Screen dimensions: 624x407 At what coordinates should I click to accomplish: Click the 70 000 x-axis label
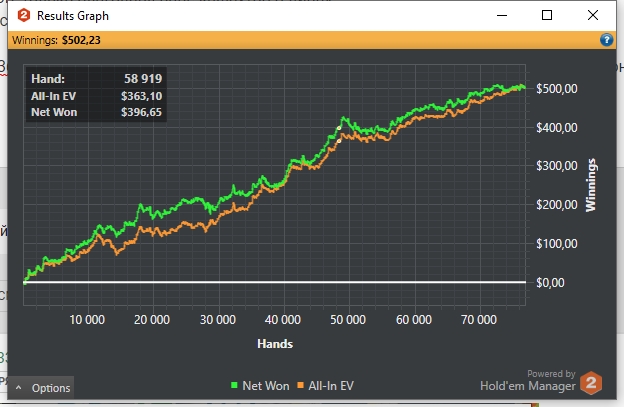click(x=479, y=319)
